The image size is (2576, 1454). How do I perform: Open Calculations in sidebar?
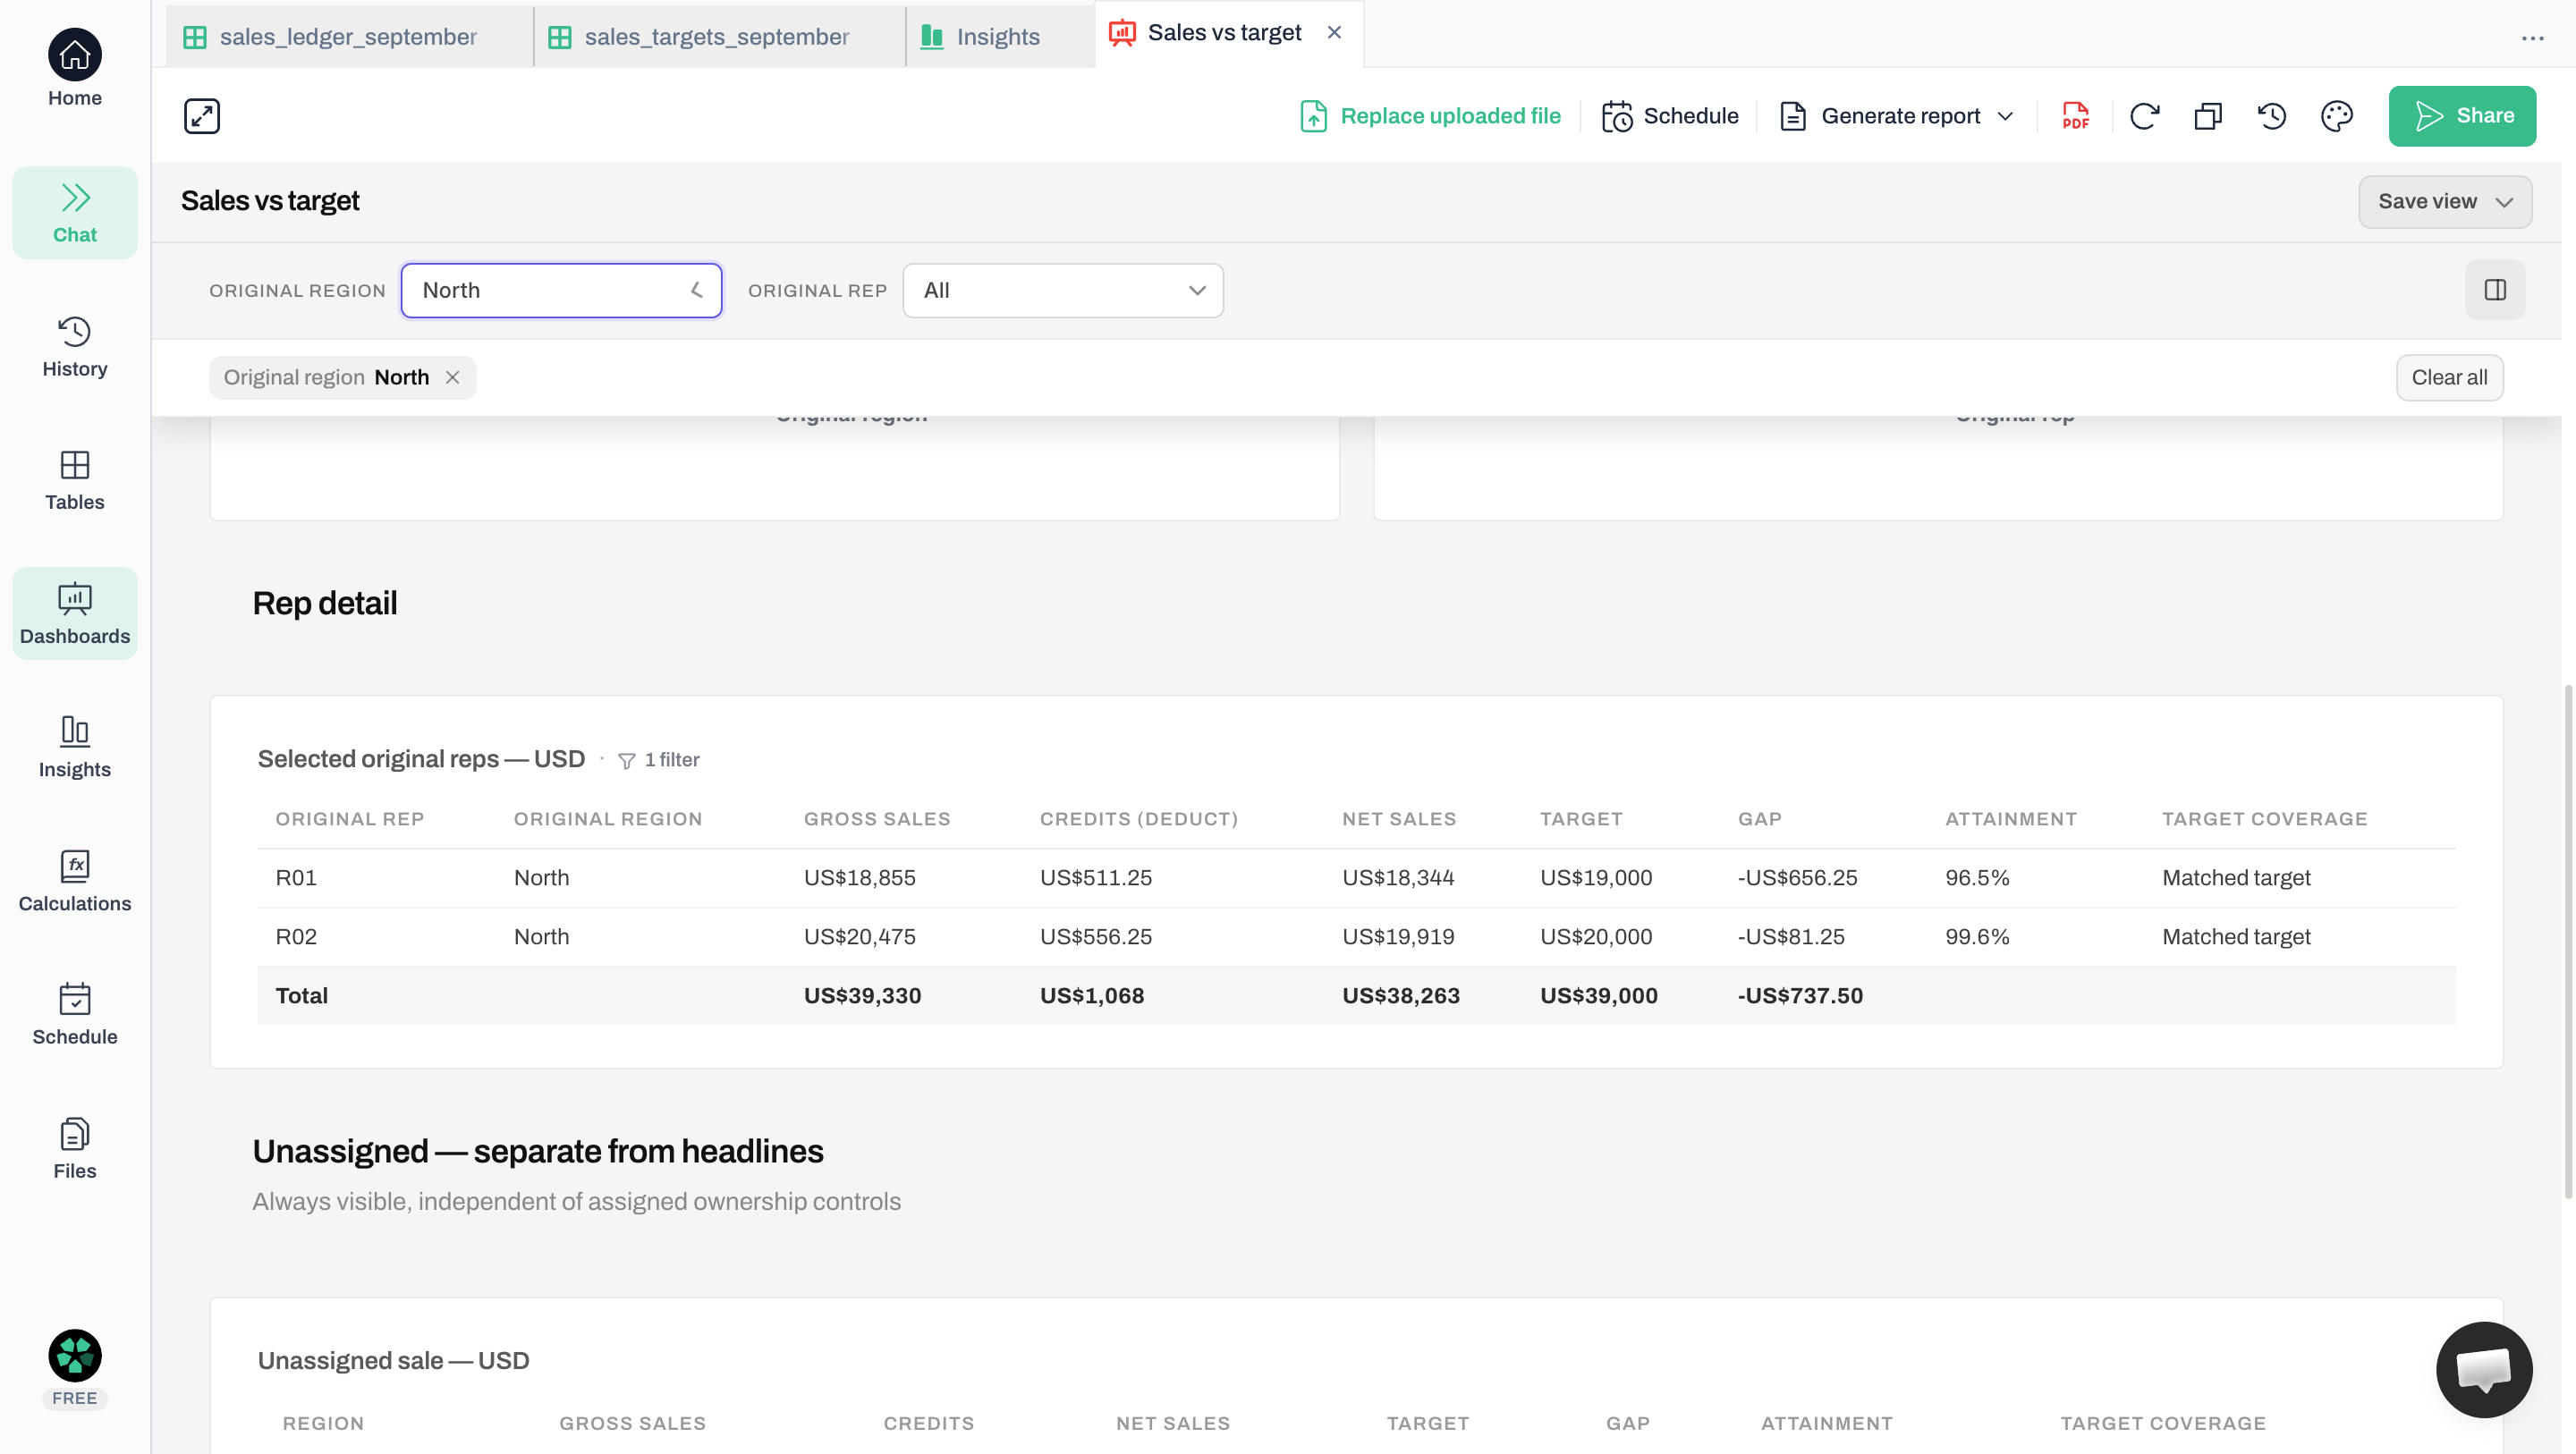point(75,881)
